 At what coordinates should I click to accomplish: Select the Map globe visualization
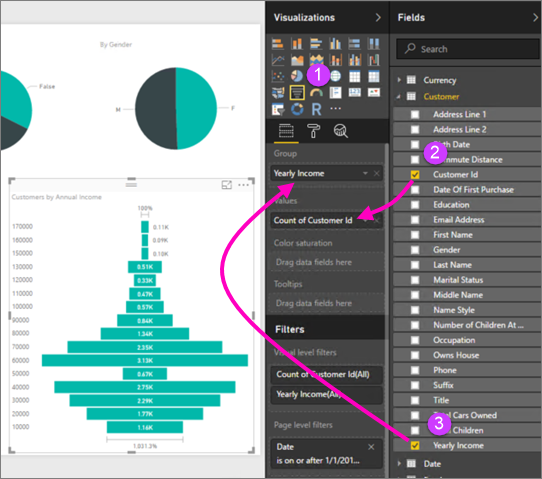(335, 76)
